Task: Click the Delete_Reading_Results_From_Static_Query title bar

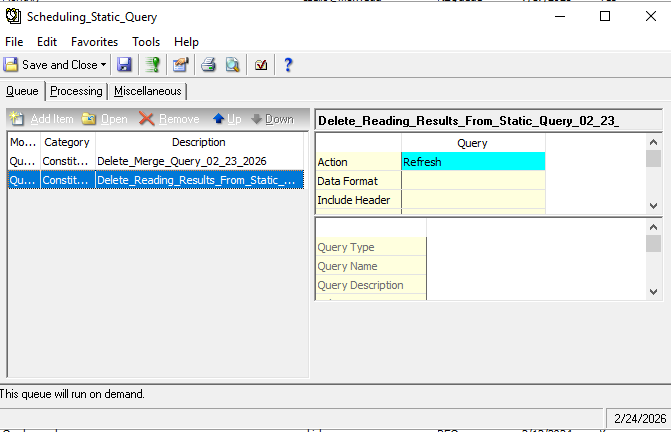Action: 488,121
